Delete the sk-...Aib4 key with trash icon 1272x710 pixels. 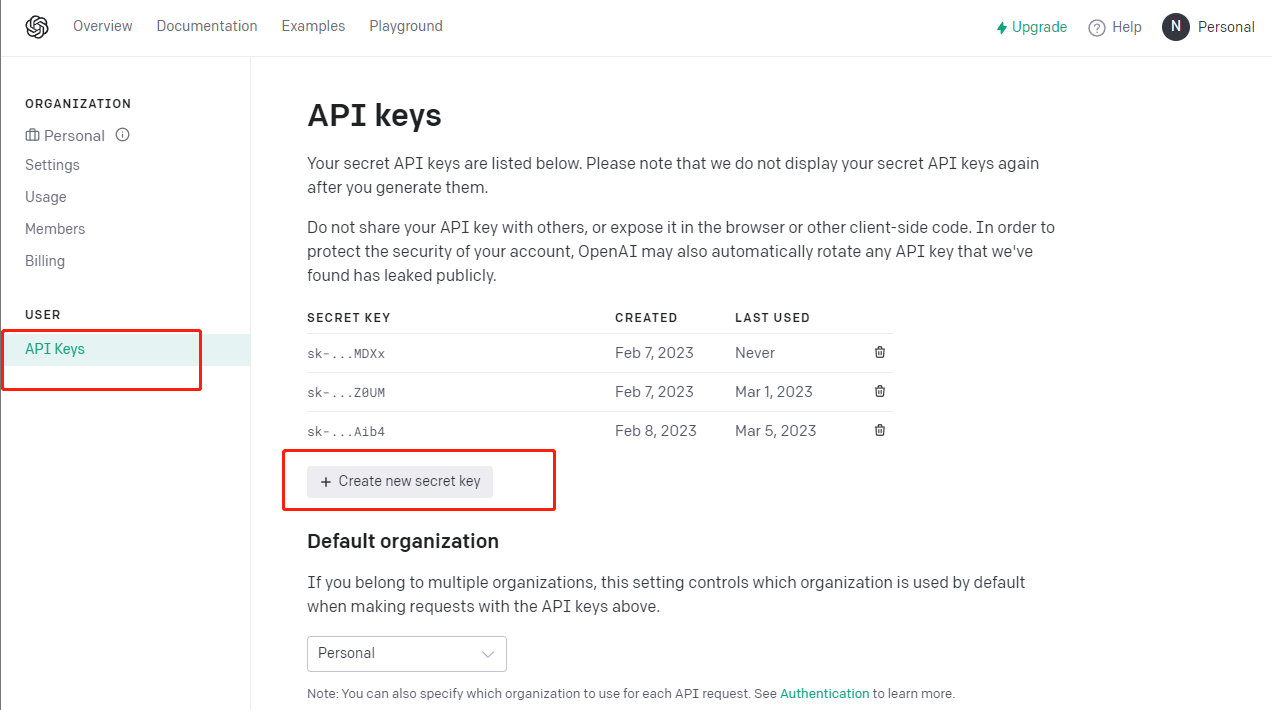(880, 430)
